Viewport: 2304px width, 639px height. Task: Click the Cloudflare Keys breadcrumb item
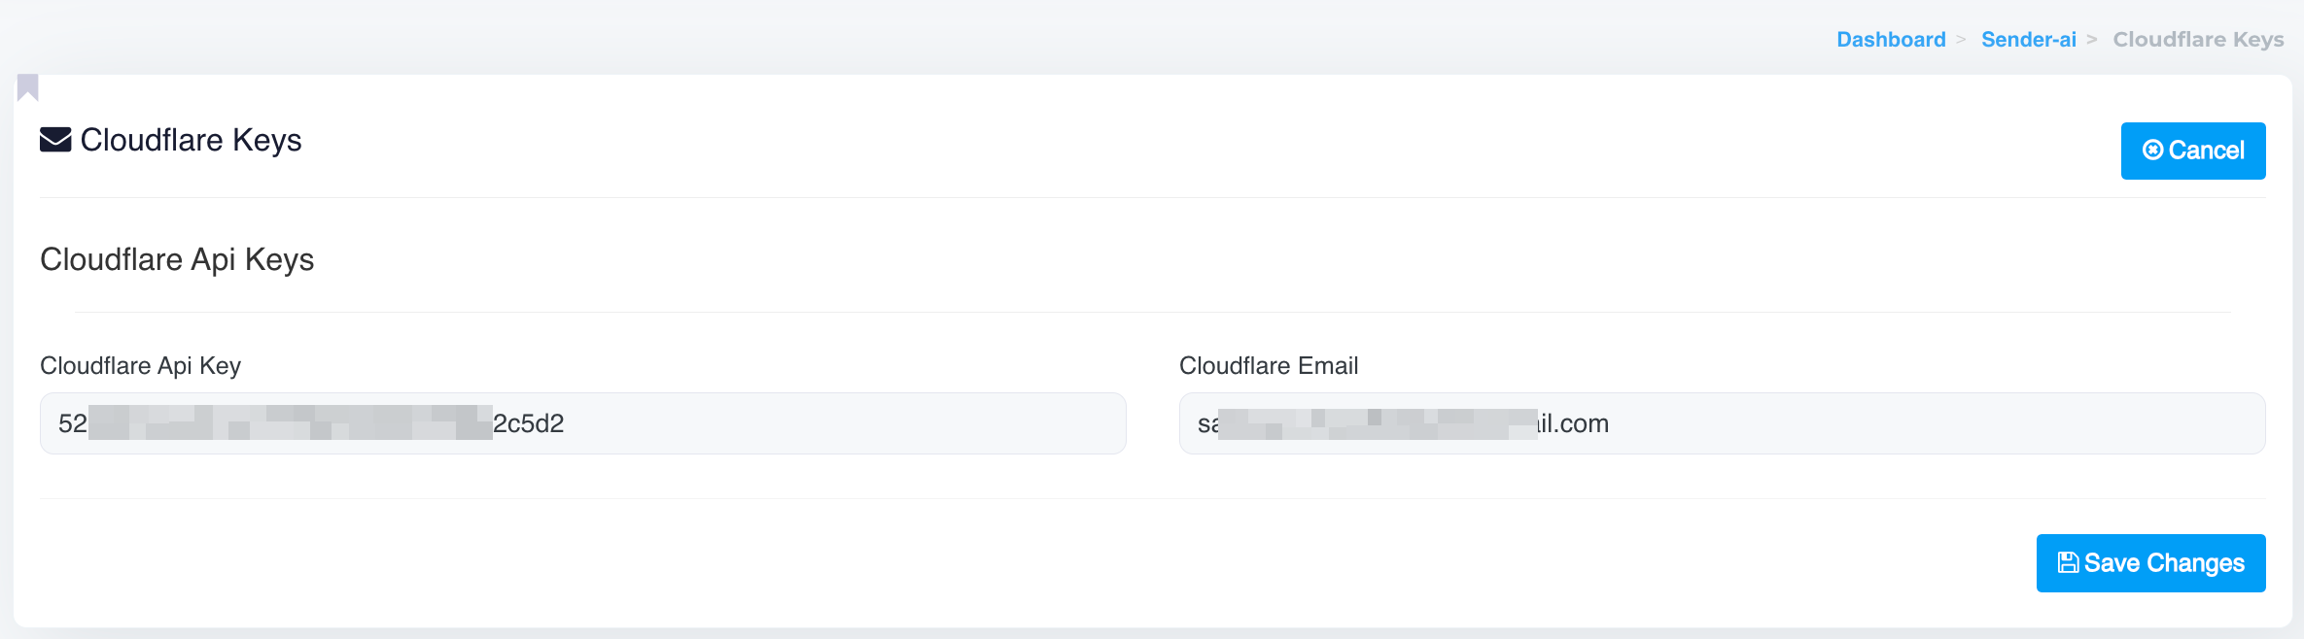coord(2197,40)
